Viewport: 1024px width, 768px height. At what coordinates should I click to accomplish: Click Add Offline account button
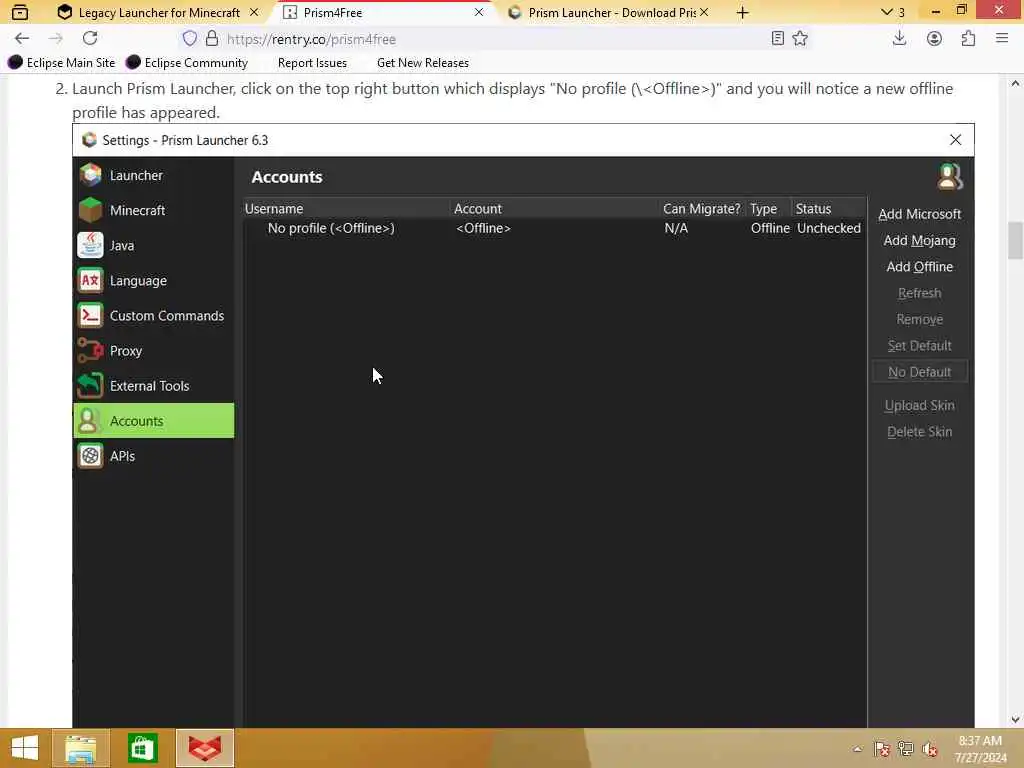(x=920, y=266)
